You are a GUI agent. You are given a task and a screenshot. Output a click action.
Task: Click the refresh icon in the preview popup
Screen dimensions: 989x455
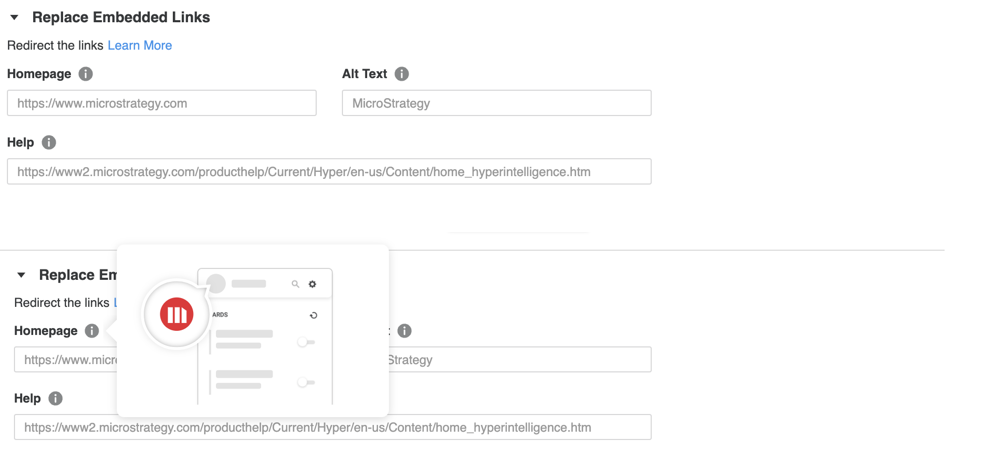tap(313, 315)
